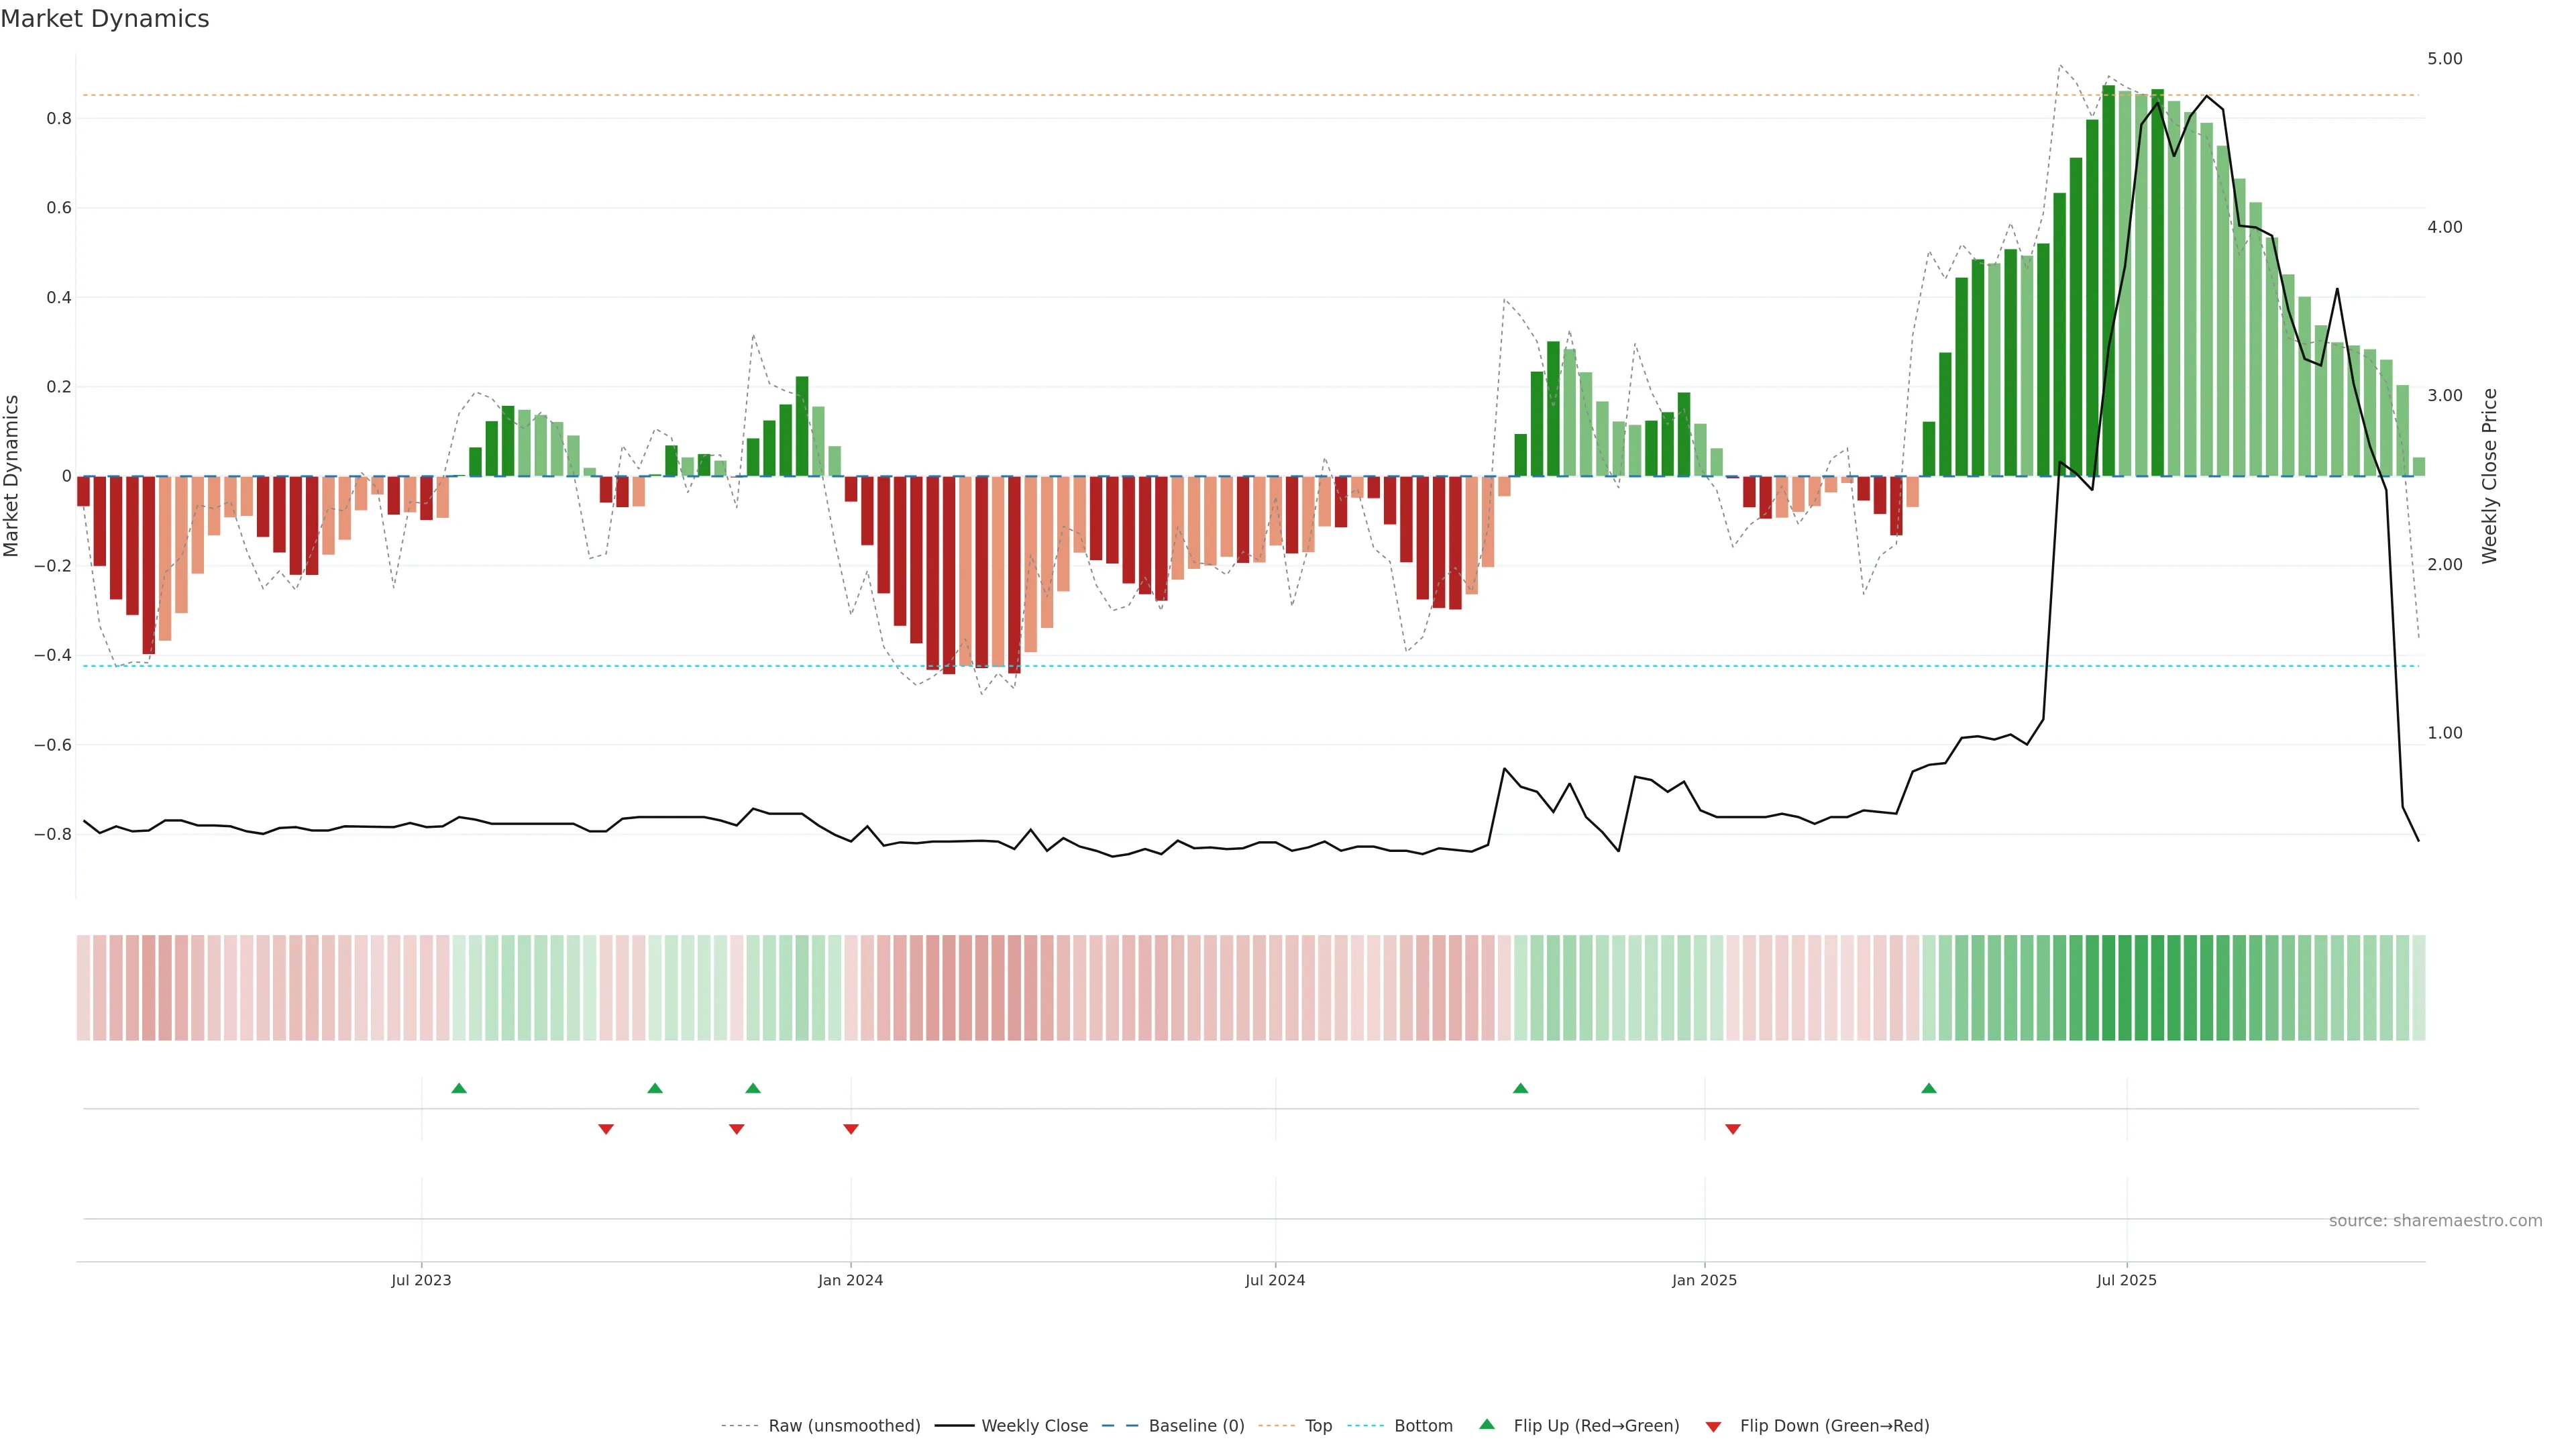Image resolution: width=2576 pixels, height=1449 pixels.
Task: Click the red flip-down triangle at Jan 2024
Action: tap(851, 1129)
